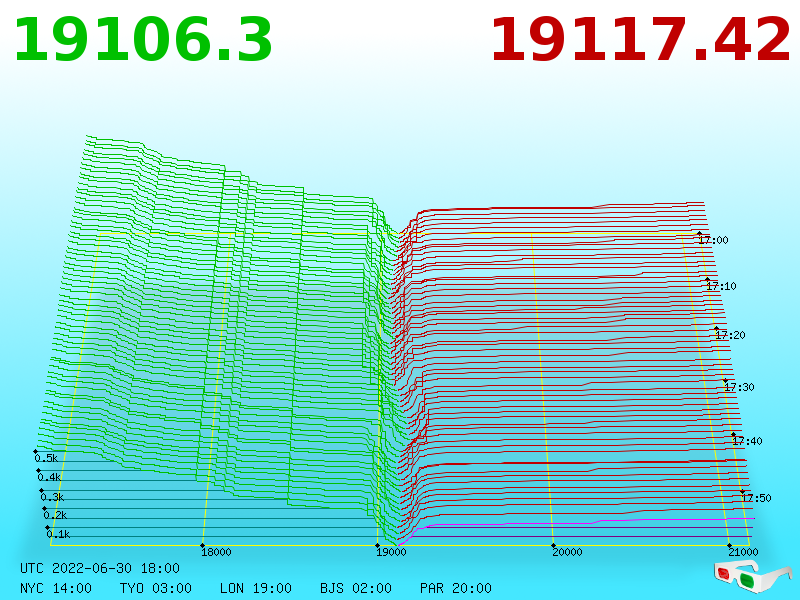Click the 3D glasses icon
This screenshot has height=600, width=800.
point(753,576)
